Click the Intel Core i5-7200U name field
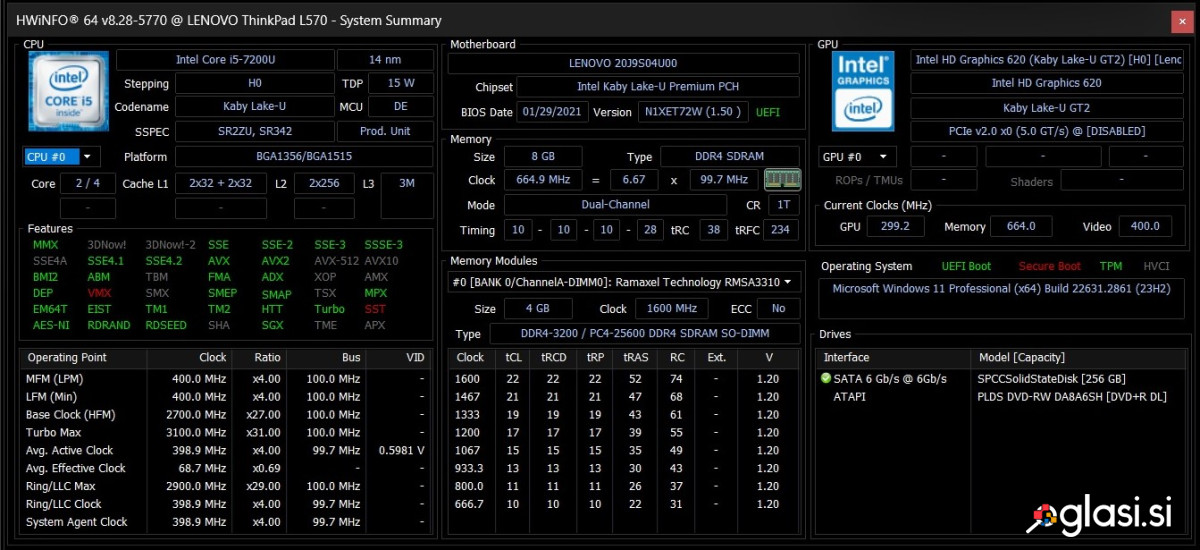 pos(253,60)
